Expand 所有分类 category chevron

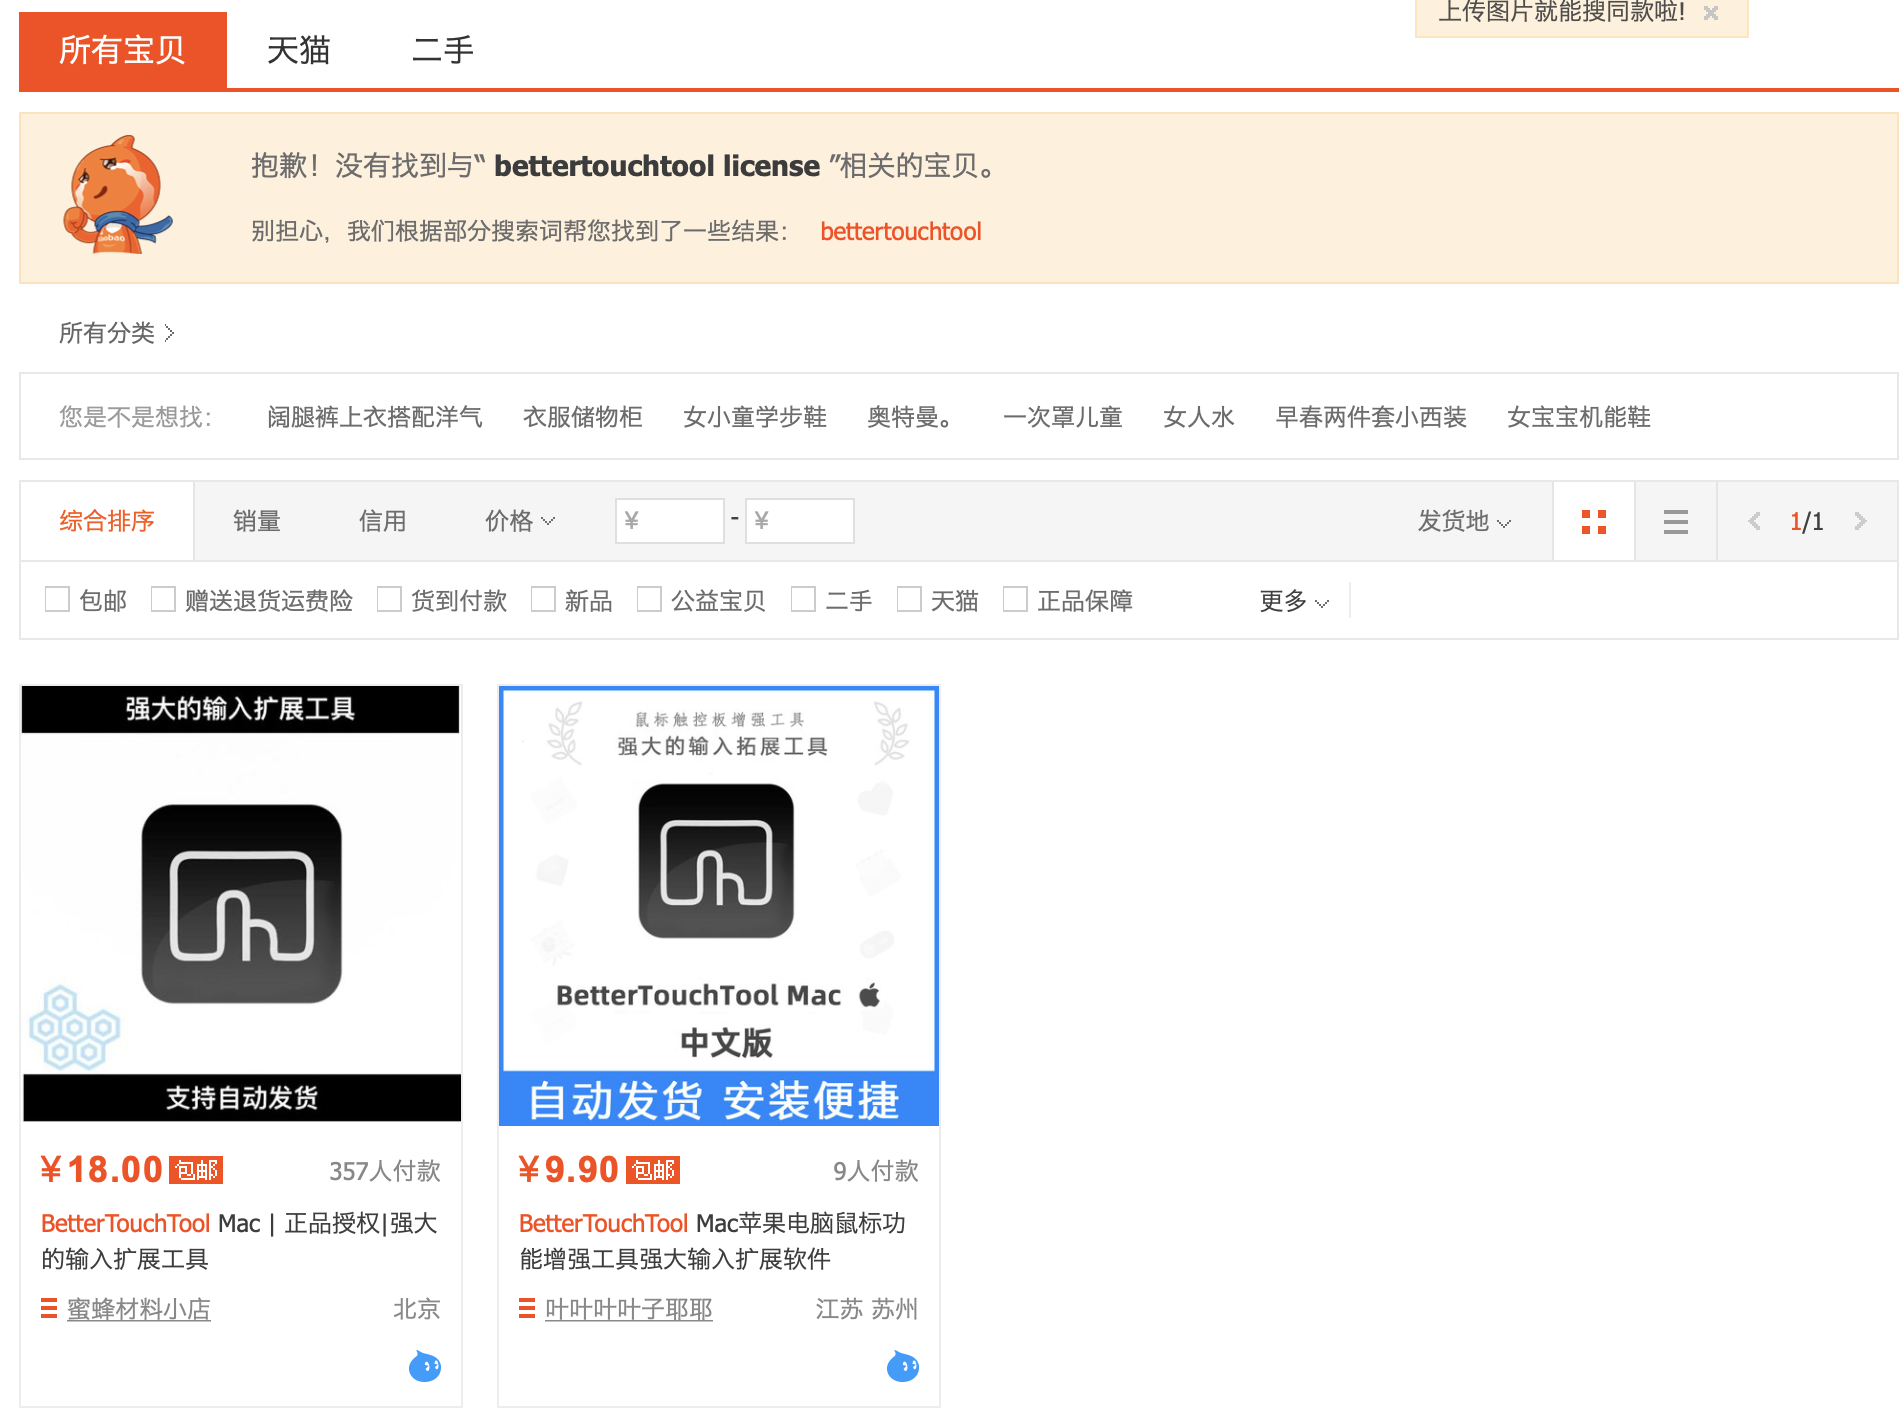(x=169, y=333)
